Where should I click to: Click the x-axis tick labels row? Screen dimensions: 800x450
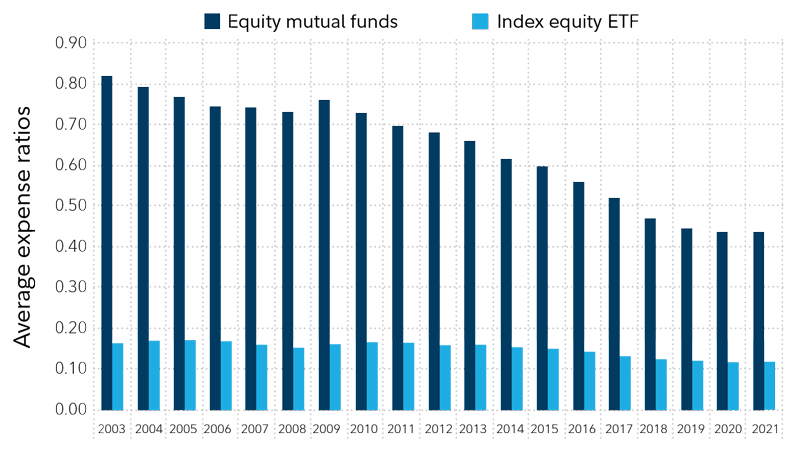[440, 429]
